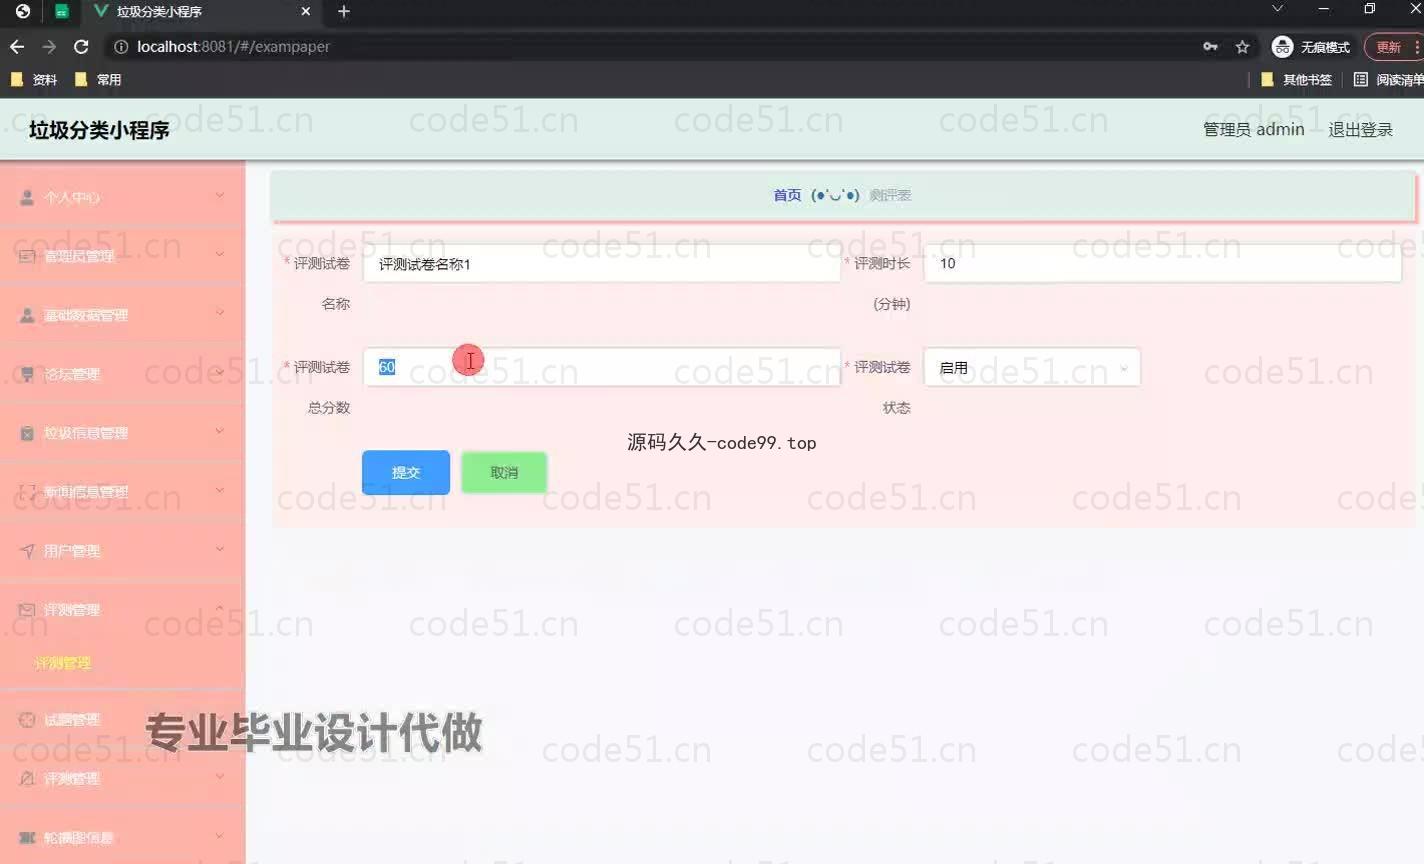
Task: Open the 用户管理 menu
Action: pos(122,551)
